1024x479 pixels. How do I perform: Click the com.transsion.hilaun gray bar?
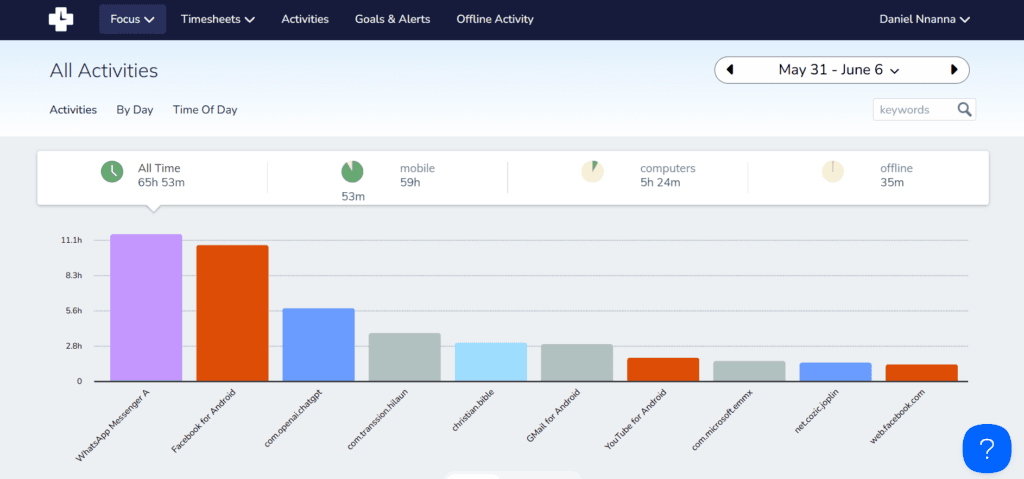(x=405, y=357)
